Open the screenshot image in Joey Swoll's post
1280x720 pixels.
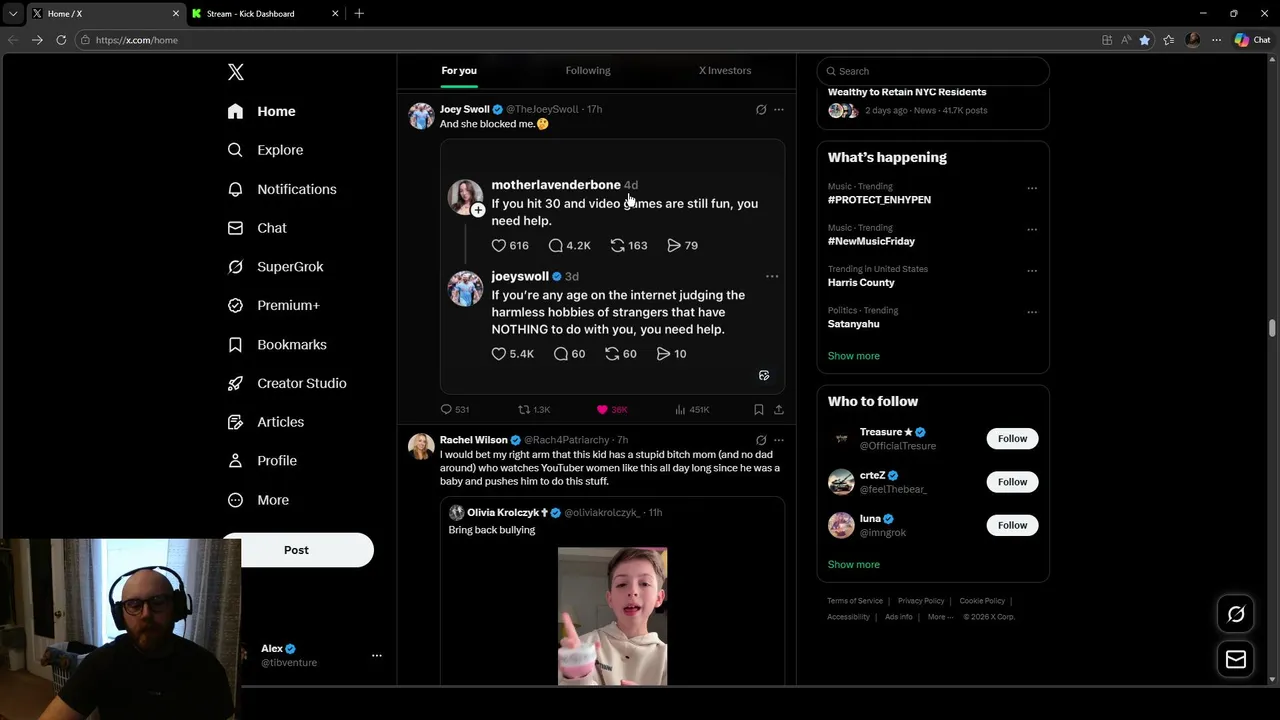(x=612, y=266)
